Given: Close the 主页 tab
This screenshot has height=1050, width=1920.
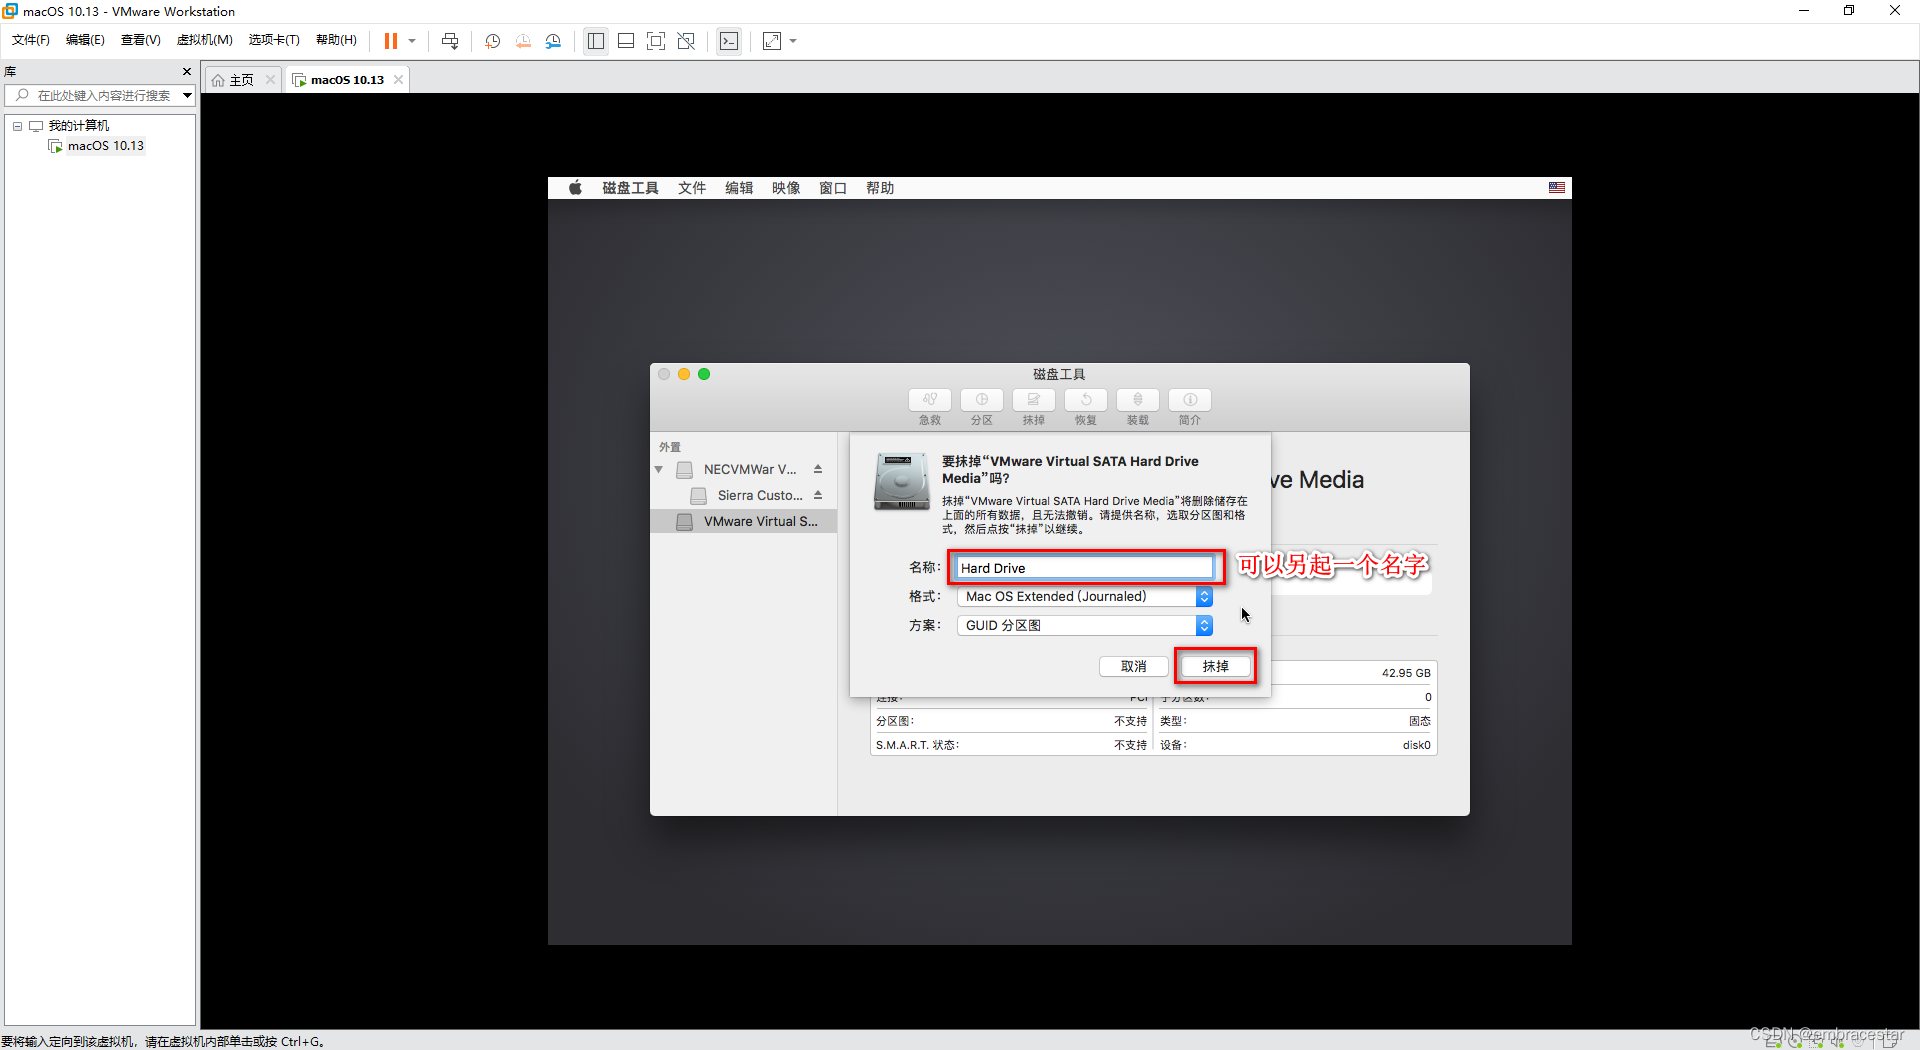Looking at the screenshot, I should 270,80.
